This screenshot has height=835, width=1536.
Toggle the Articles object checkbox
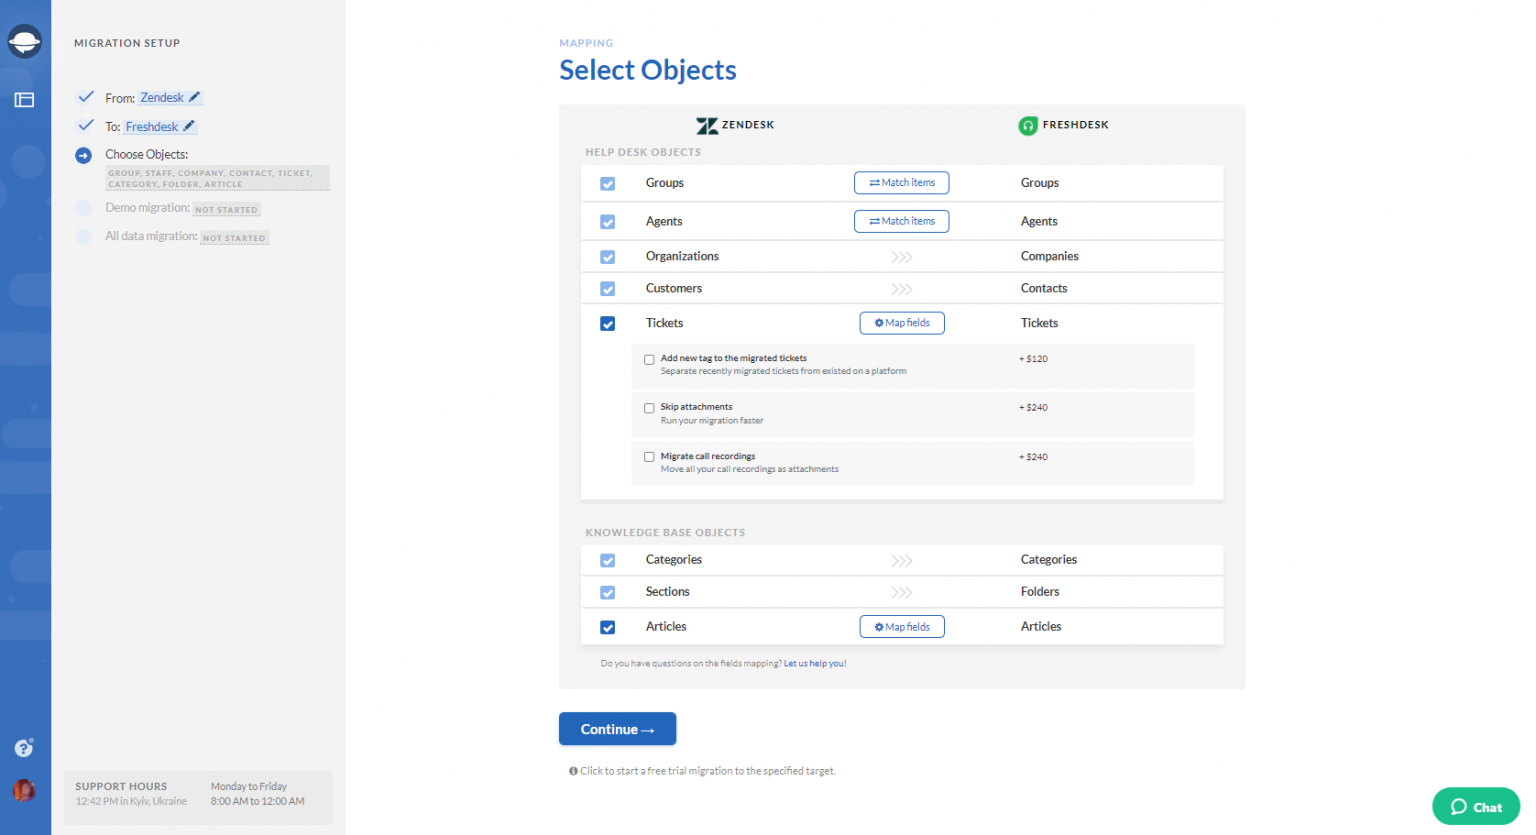coord(607,627)
